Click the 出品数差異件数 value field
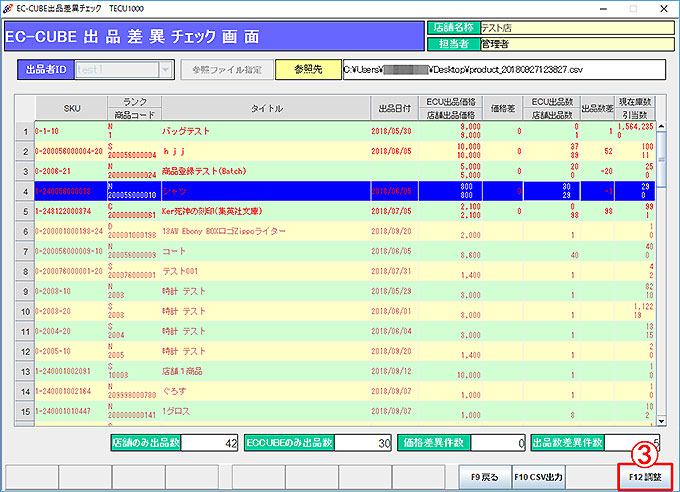 tap(632, 443)
